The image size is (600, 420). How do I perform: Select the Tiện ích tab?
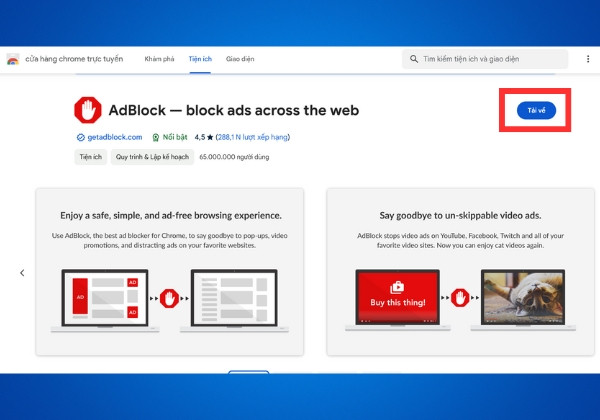200,59
